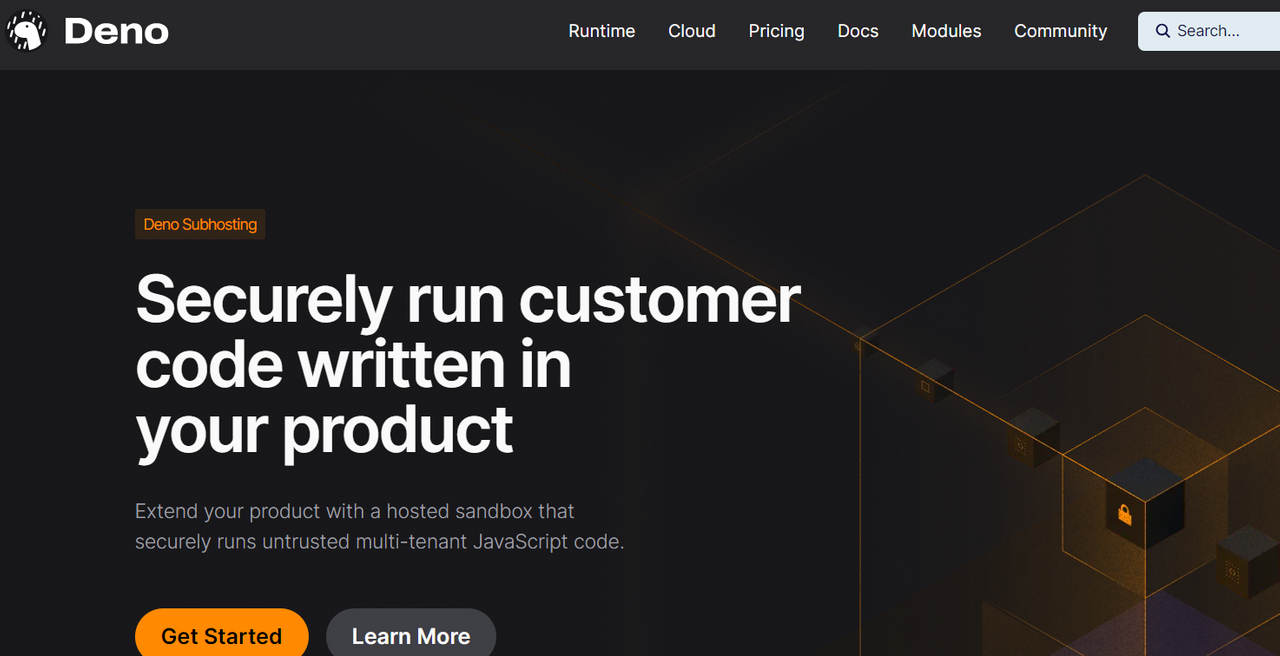1280x656 pixels.
Task: Click the Search input field
Action: coord(1209,31)
